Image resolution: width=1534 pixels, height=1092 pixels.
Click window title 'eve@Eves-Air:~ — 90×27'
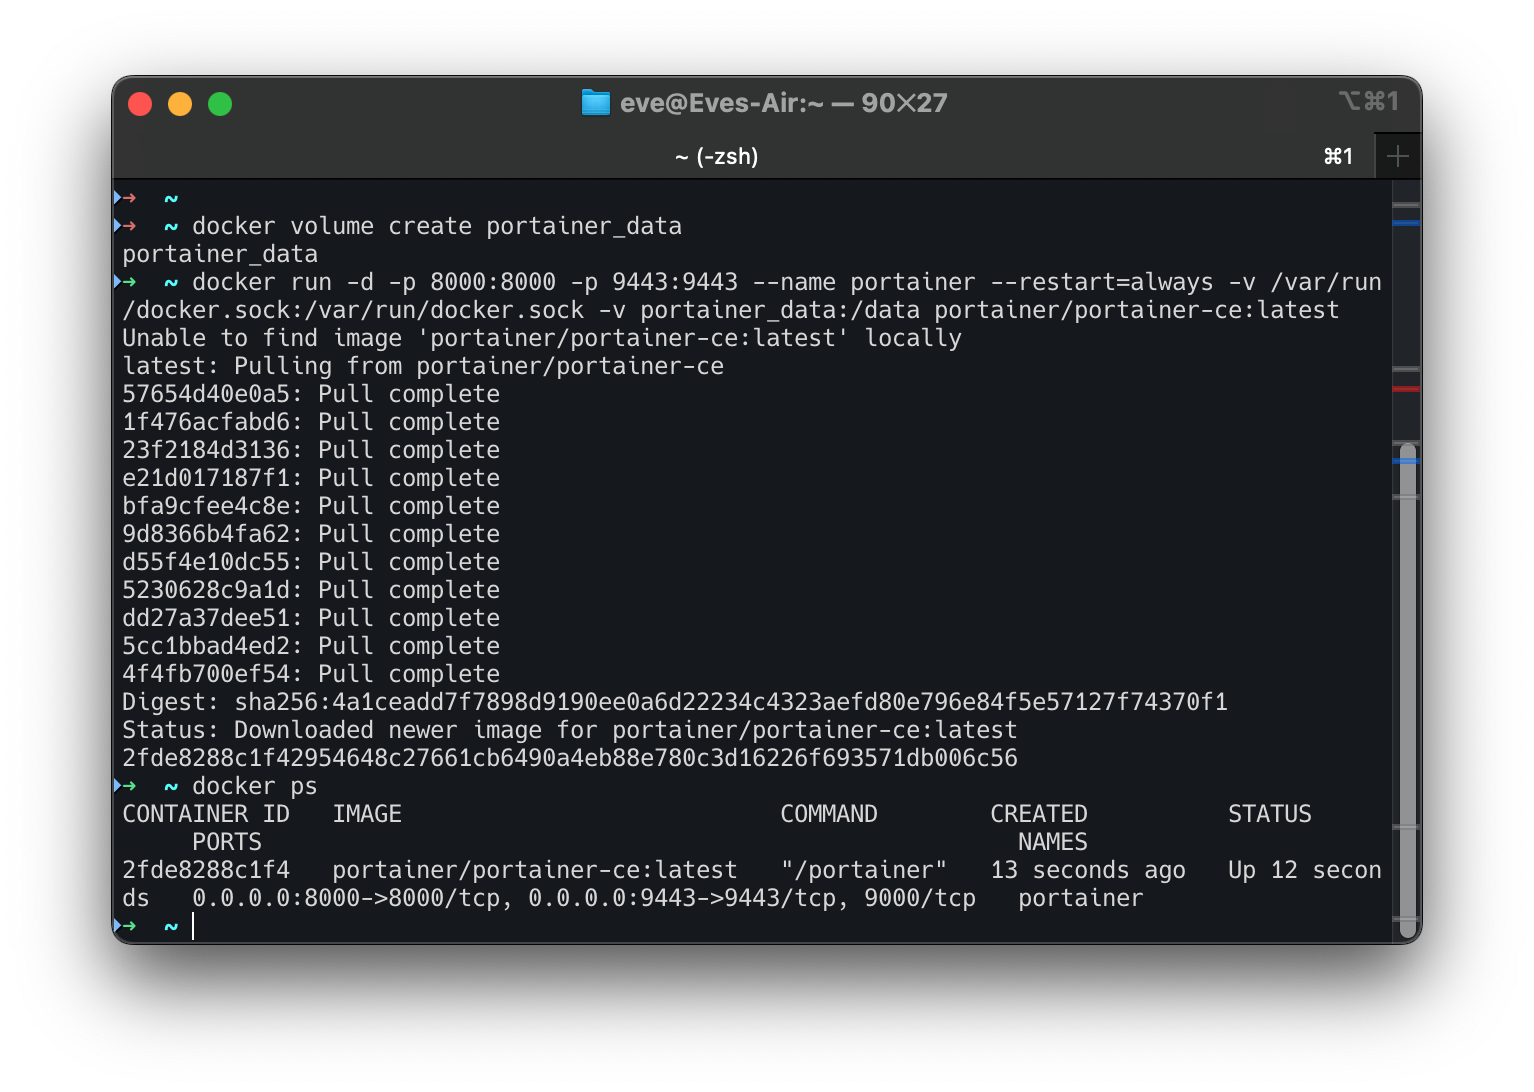[783, 103]
